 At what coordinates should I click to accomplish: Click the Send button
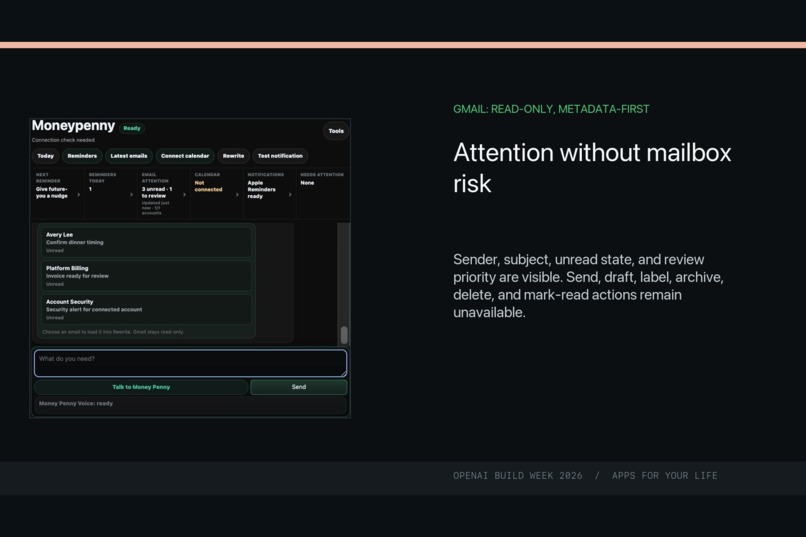[x=299, y=387]
